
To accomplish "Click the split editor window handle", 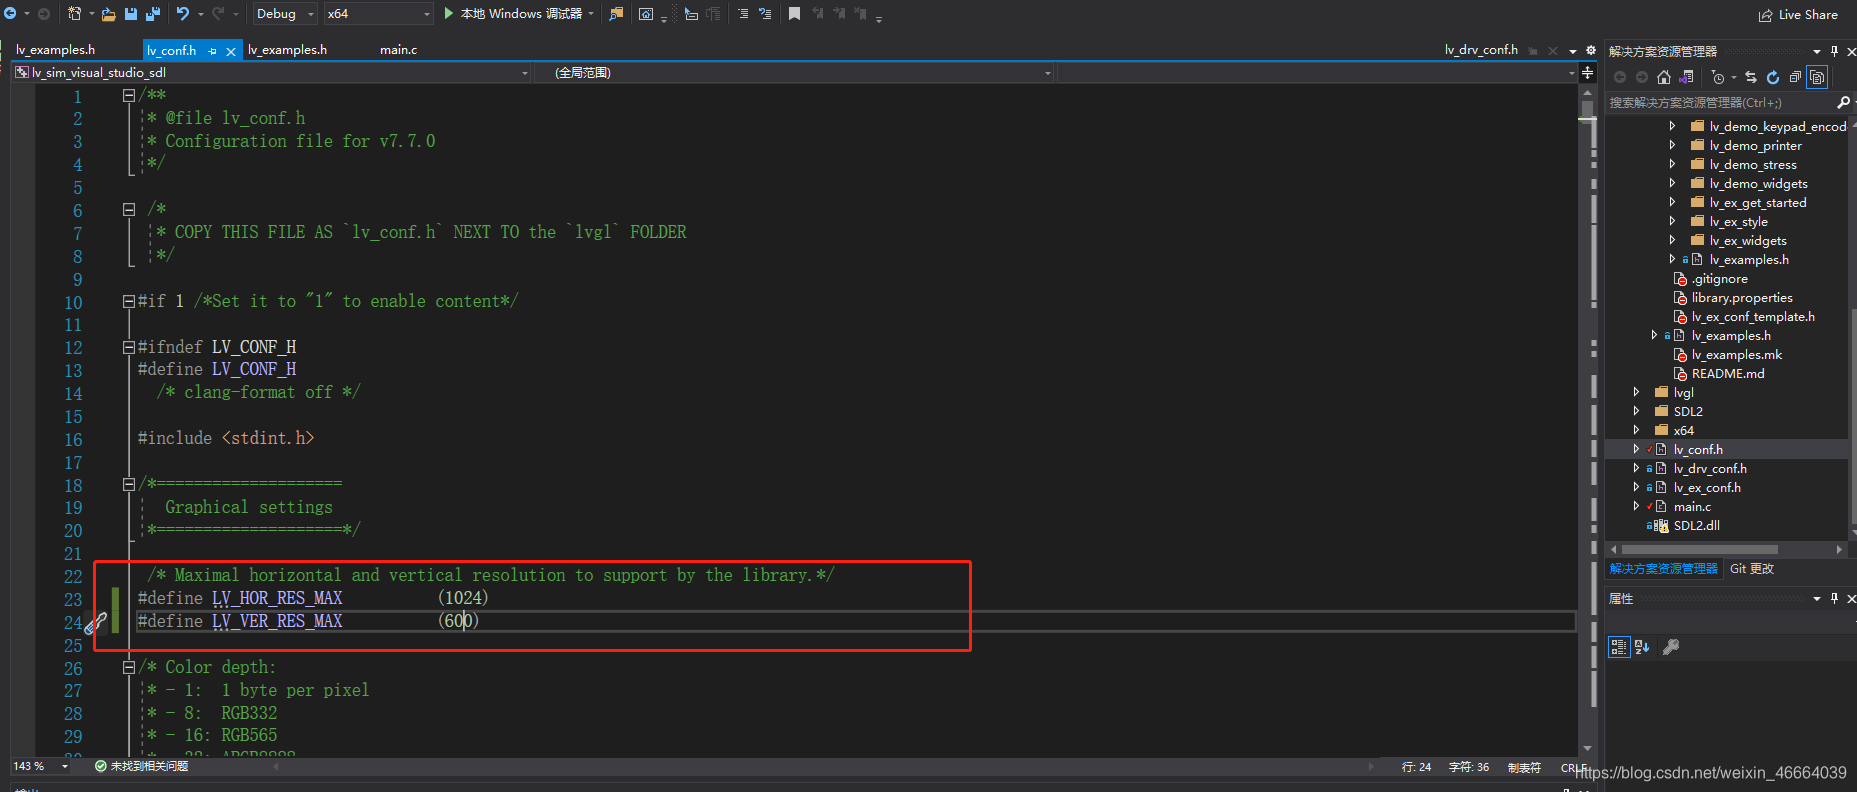I will (1587, 72).
